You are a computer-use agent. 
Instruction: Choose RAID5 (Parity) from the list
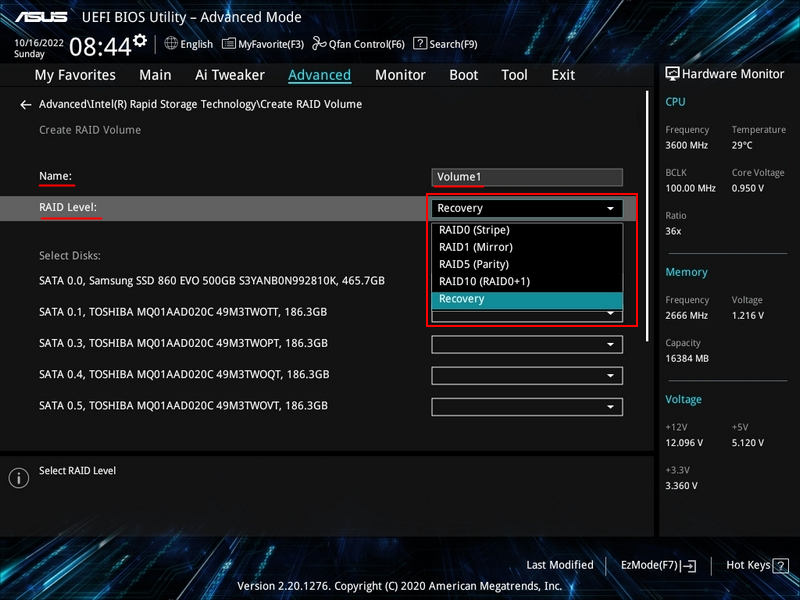[x=527, y=264]
